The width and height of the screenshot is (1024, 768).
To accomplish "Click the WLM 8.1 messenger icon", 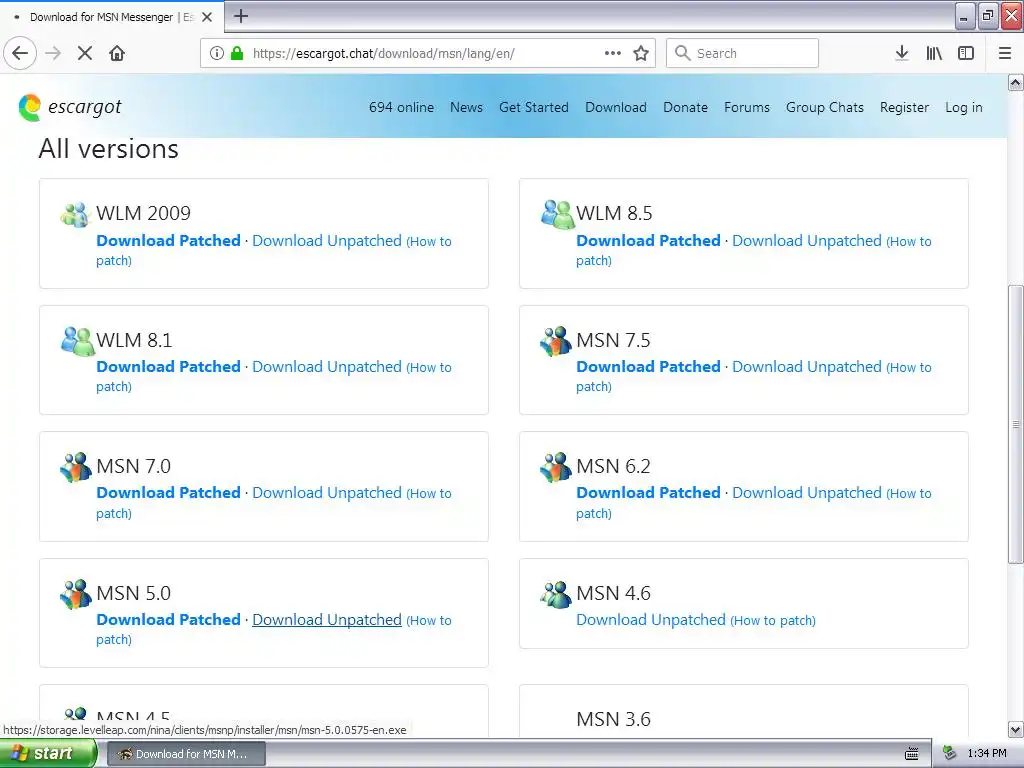I will click(77, 341).
